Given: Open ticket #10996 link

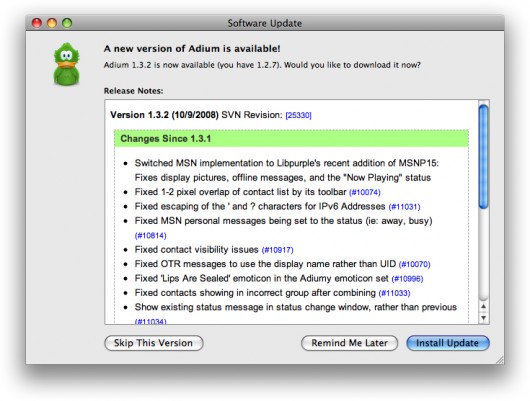Looking at the screenshot, I should [x=407, y=279].
